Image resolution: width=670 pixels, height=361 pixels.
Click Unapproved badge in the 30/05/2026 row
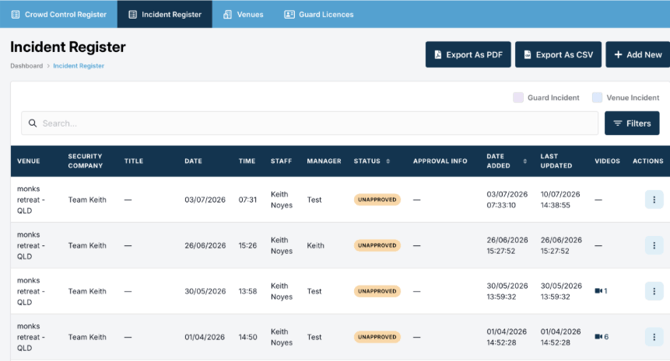tap(377, 291)
